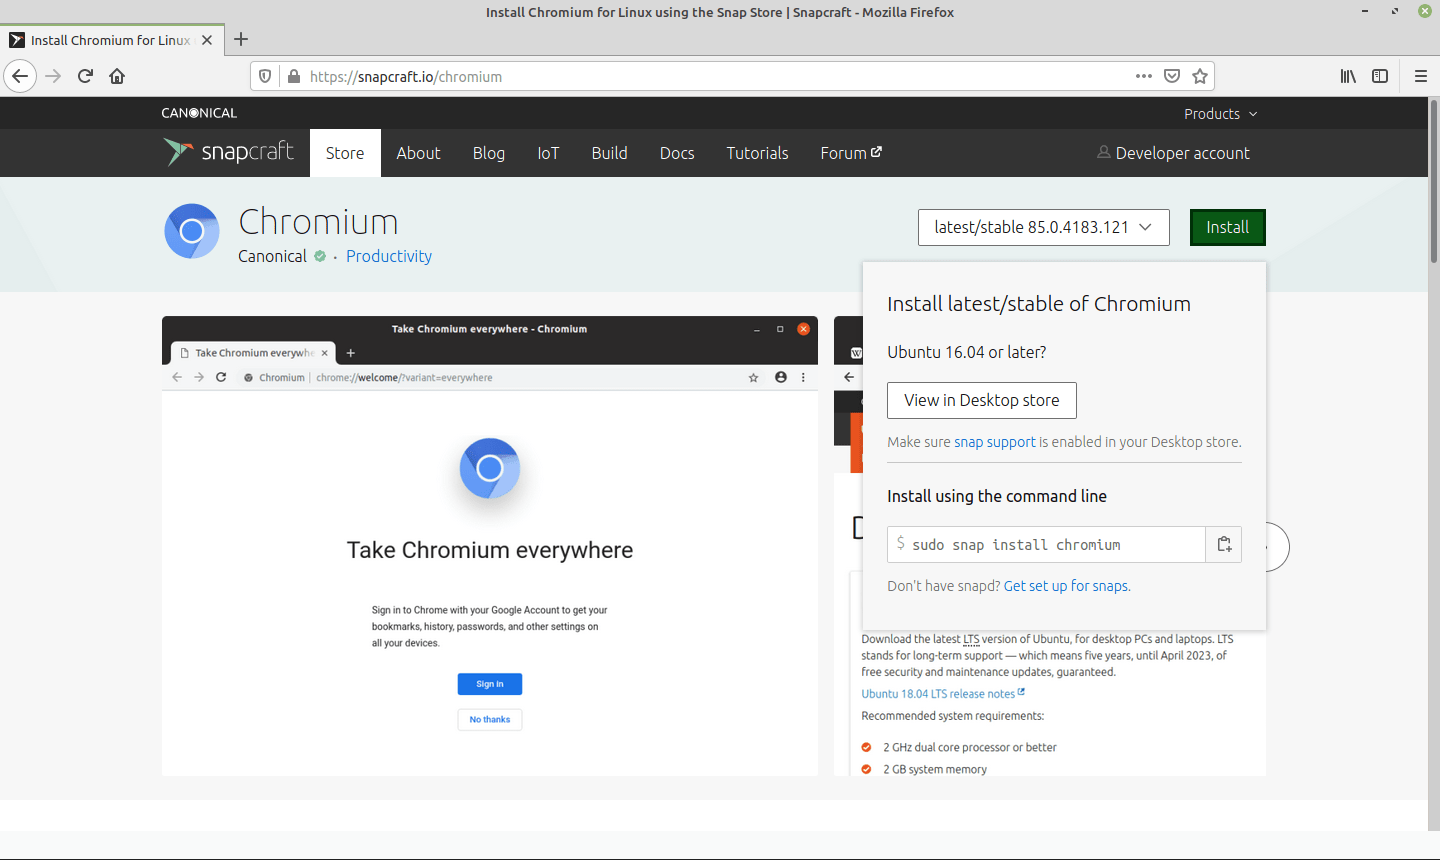Viewport: 1440px width, 860px height.
Task: Click 'Install using the command line' heading
Action: 997,496
